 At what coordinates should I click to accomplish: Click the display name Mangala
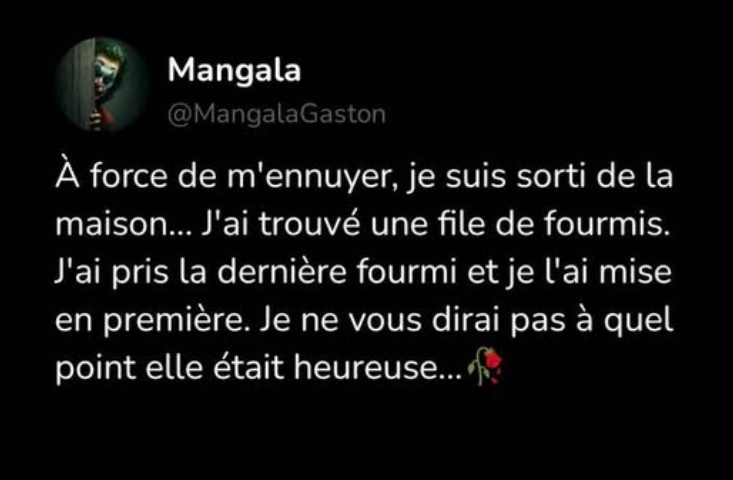(234, 70)
